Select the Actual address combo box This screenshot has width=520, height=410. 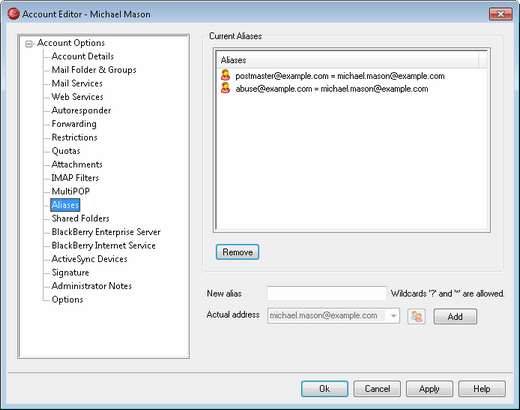click(333, 316)
